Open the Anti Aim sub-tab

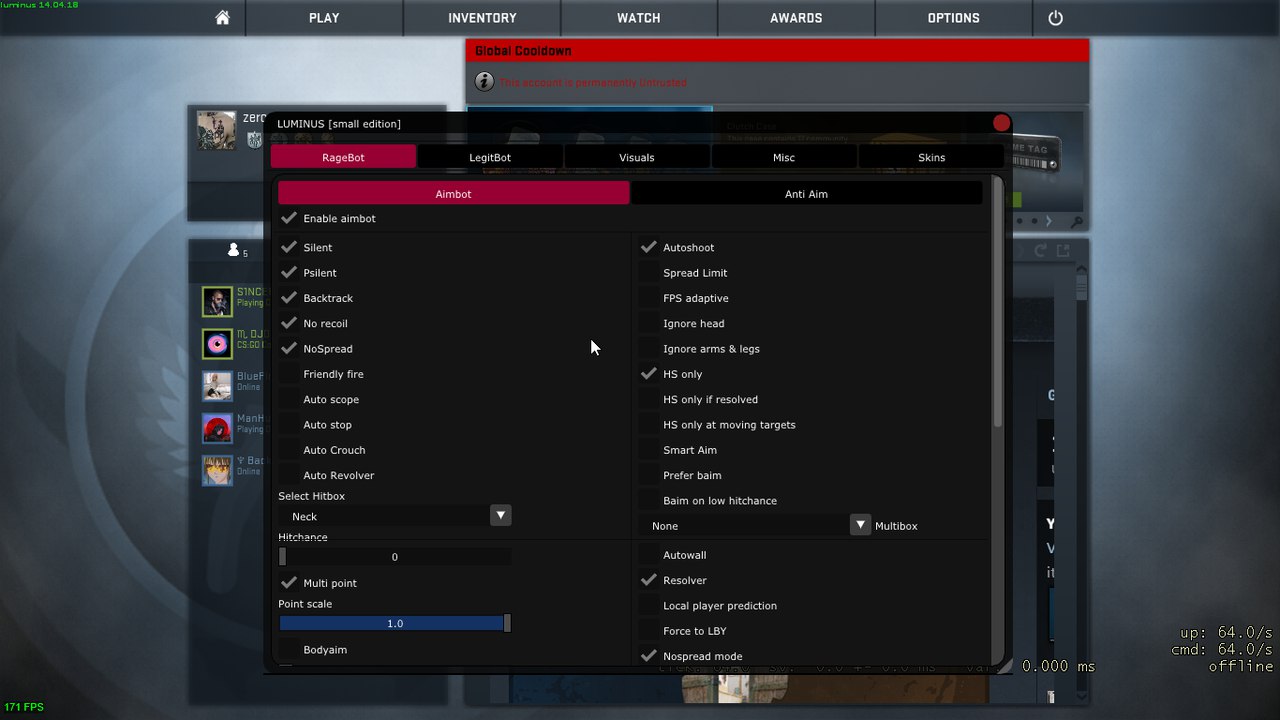point(806,194)
